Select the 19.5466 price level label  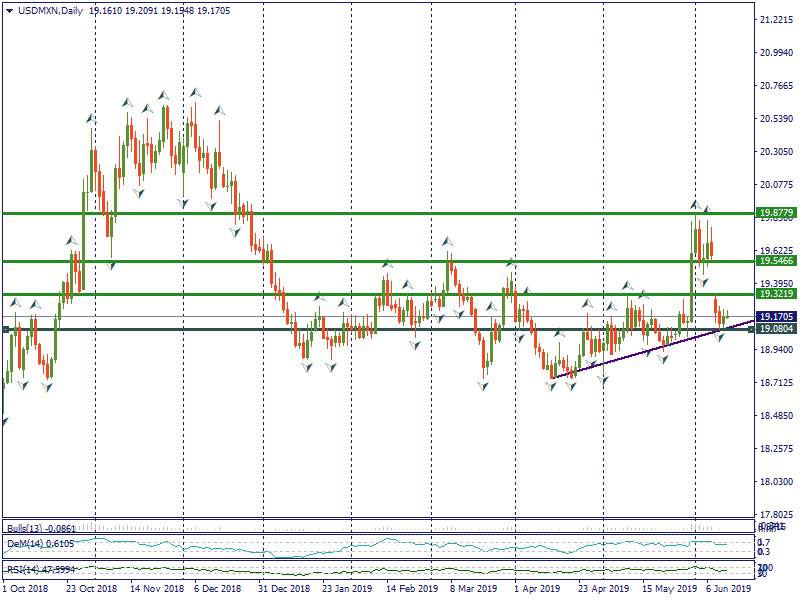(776, 261)
